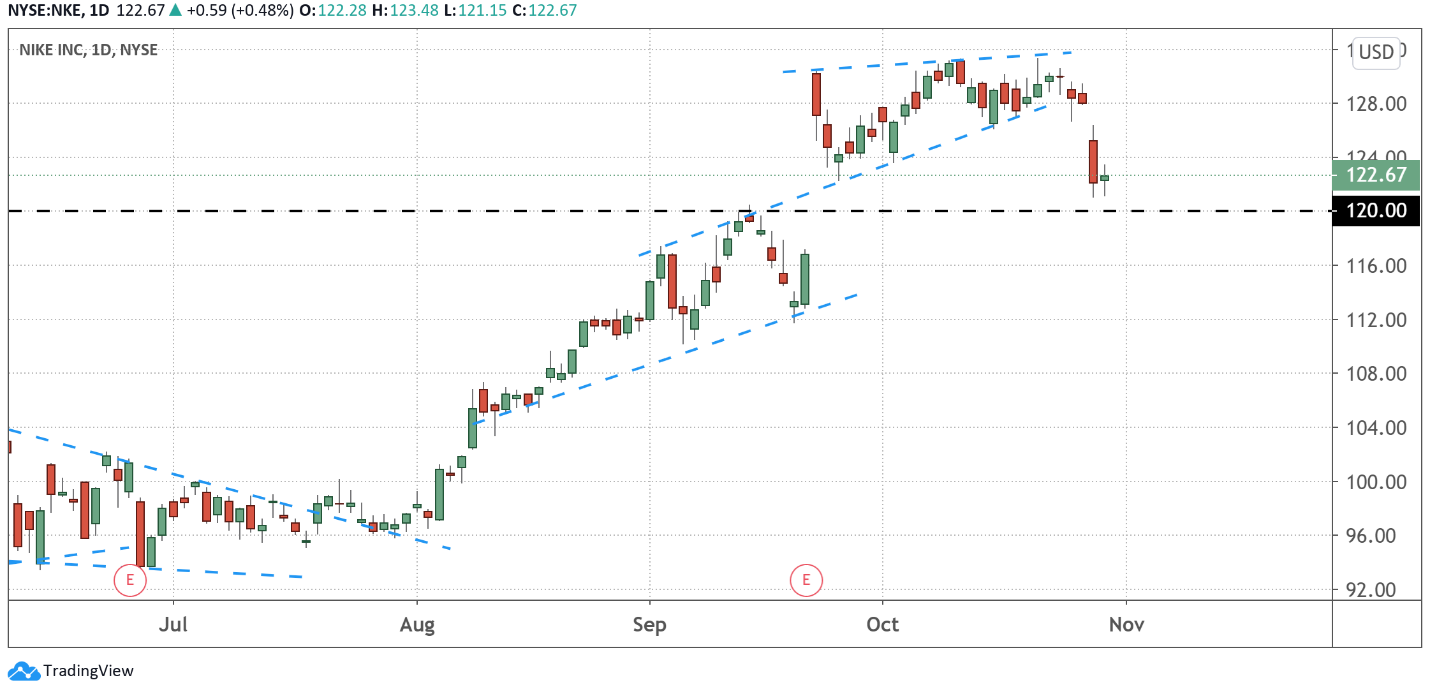This screenshot has height=694, width=1430.
Task: Click the NIKE INC, 1D, NYSE chart legend
Action: pyautogui.click(x=88, y=49)
